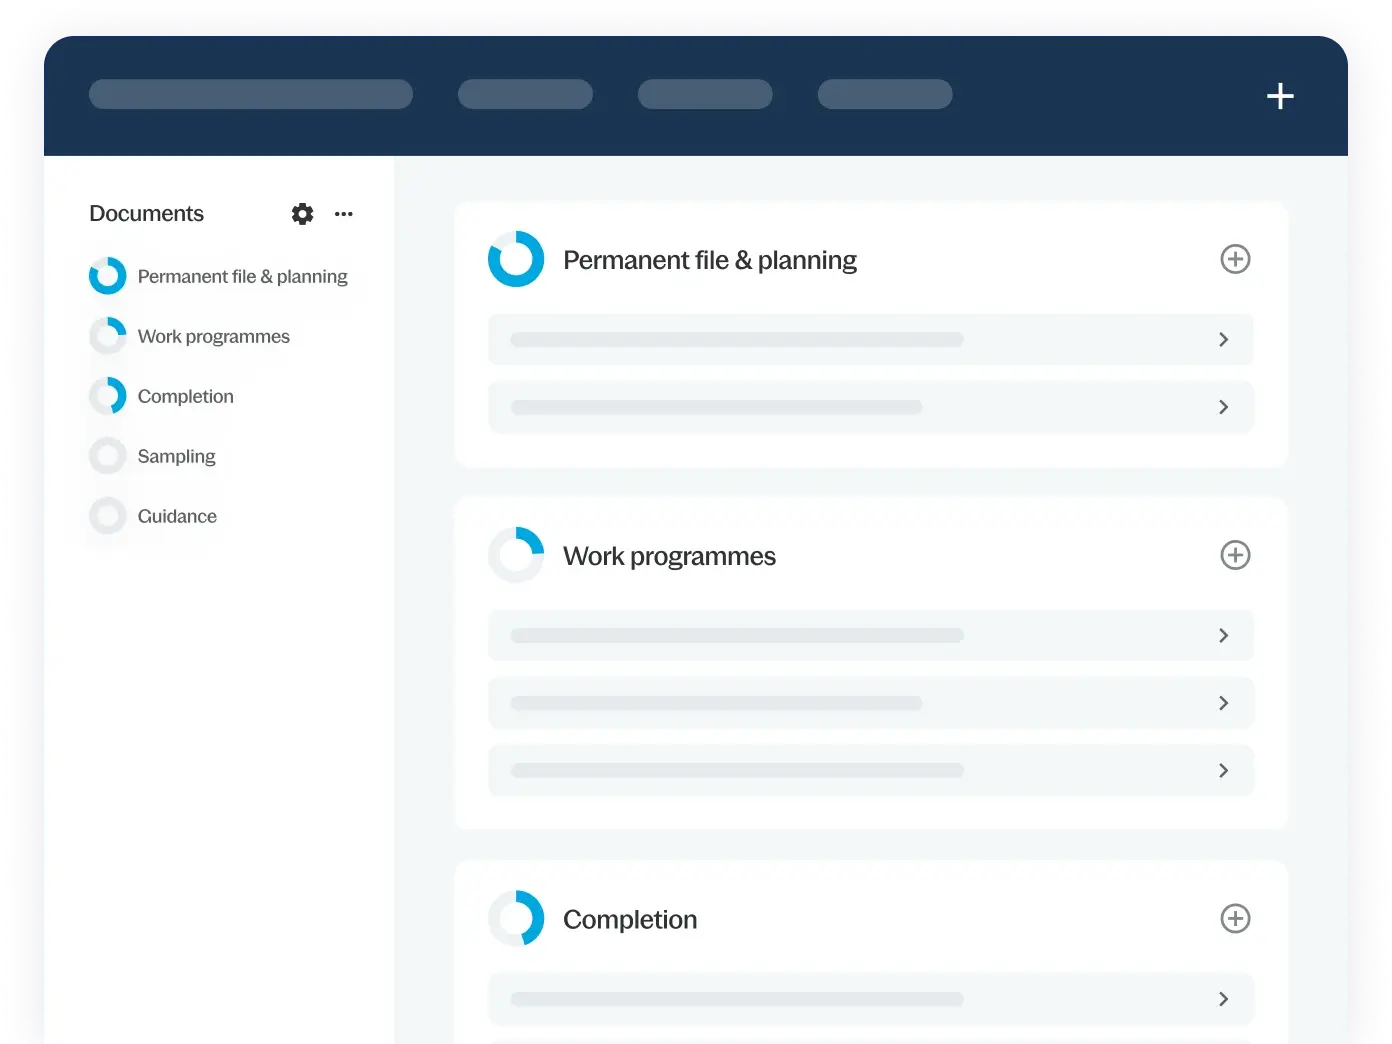The image size is (1392, 1044).
Task: Open Documents settings gear icon
Action: pos(302,214)
